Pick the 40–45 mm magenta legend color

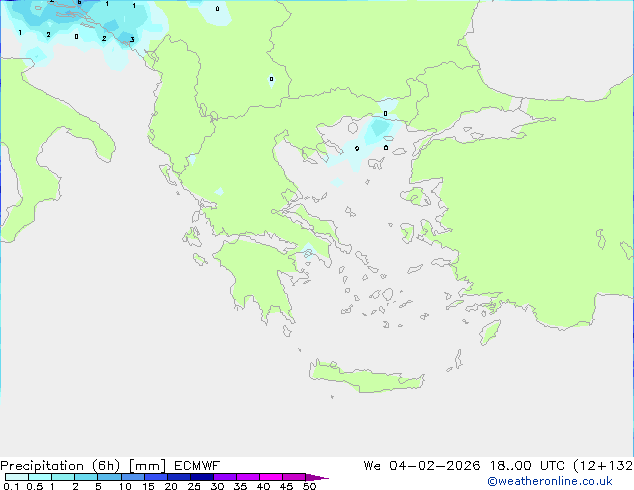point(271,477)
